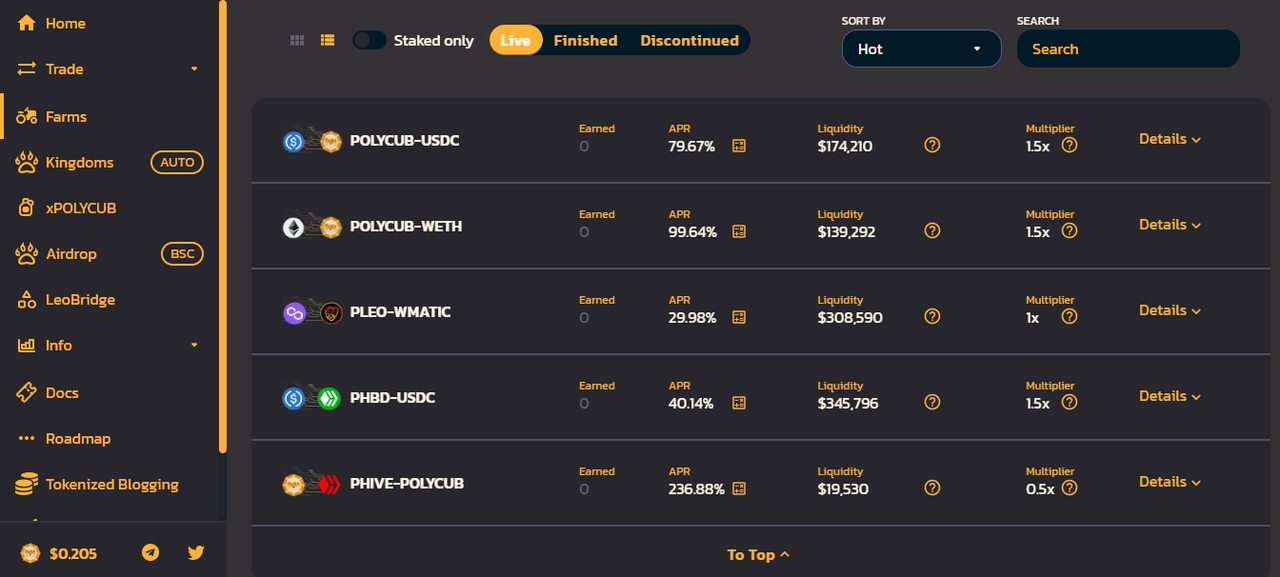Open APR calculator for PHIVE-POLYCUB
1280x577 pixels.
pyautogui.click(x=739, y=489)
